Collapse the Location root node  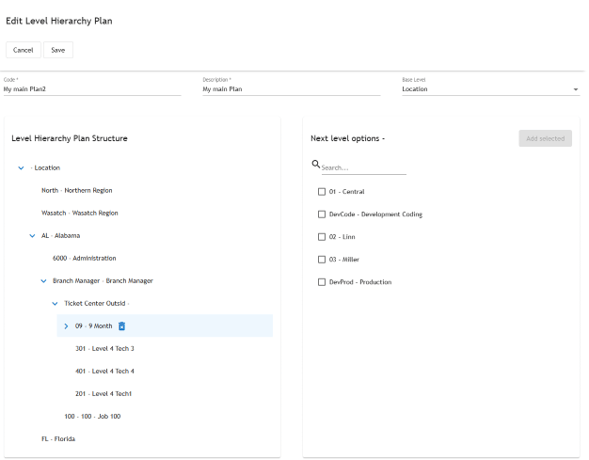21,168
